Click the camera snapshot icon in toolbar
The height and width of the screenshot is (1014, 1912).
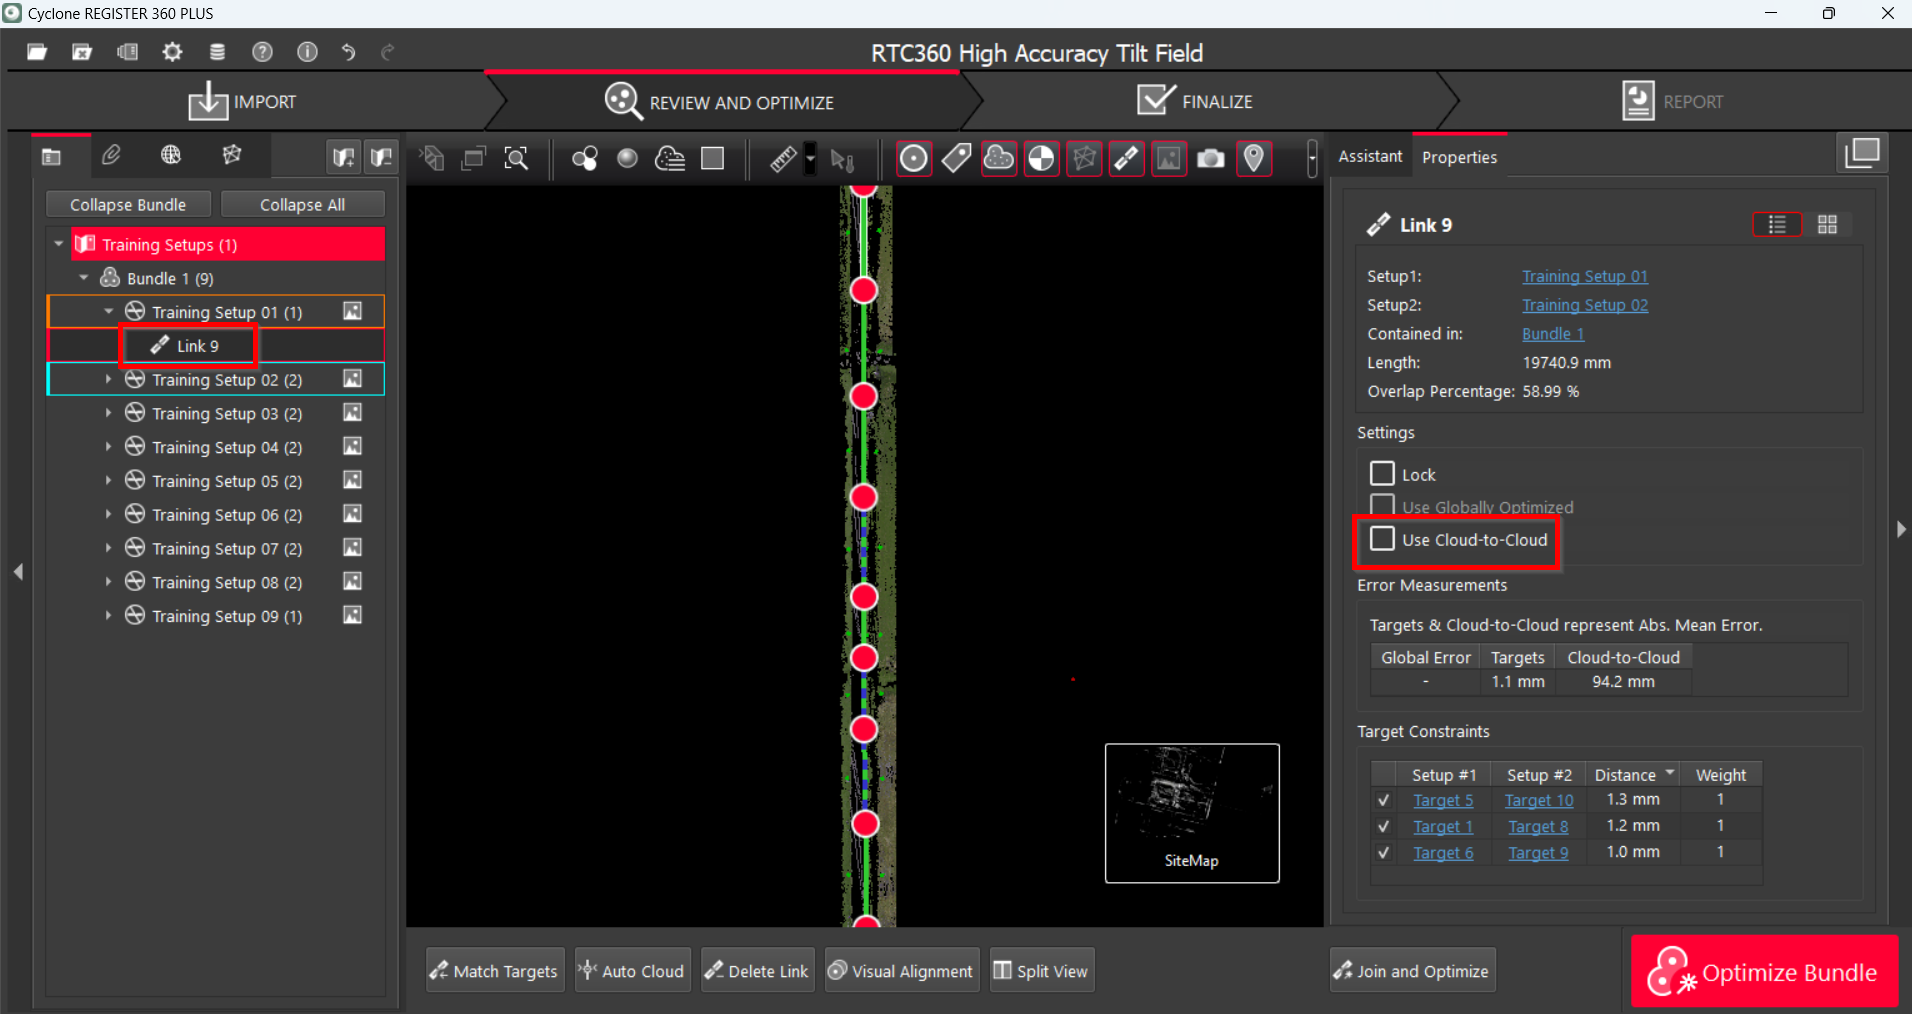[1210, 159]
